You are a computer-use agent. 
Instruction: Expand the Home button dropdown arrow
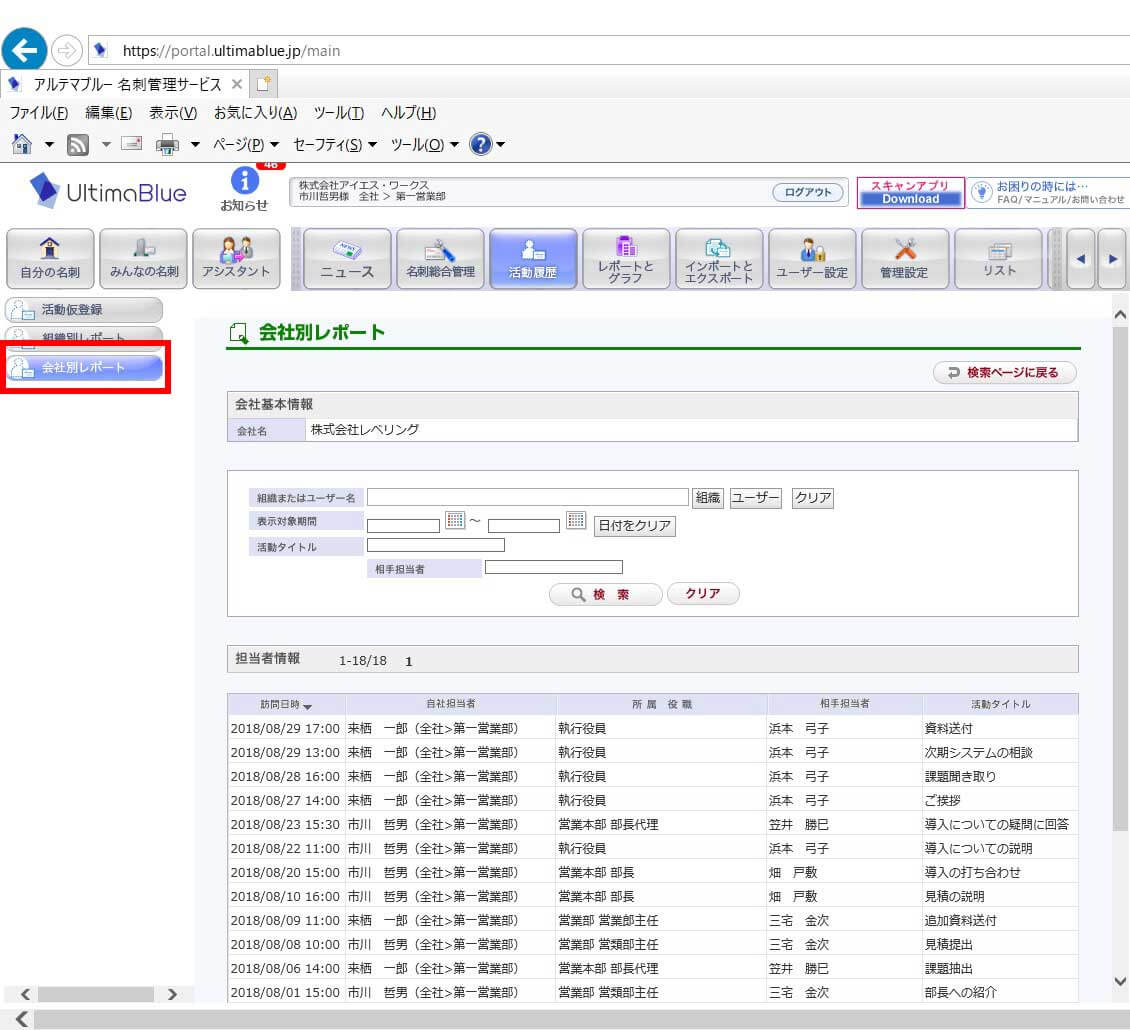click(x=49, y=145)
